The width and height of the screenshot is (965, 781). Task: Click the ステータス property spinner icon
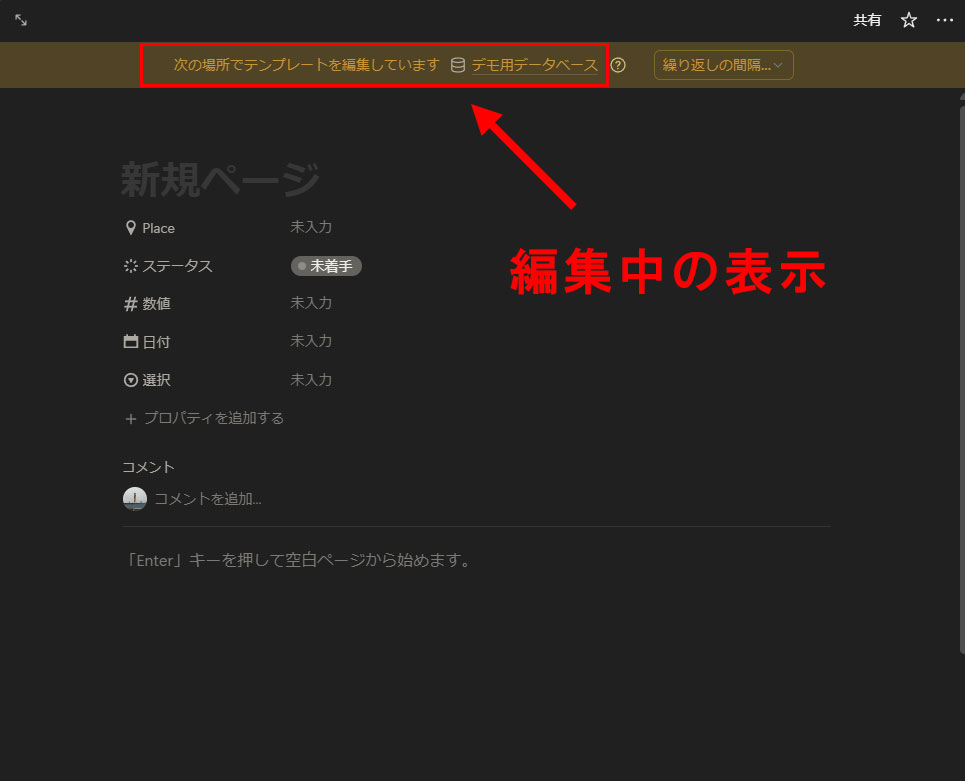point(130,266)
